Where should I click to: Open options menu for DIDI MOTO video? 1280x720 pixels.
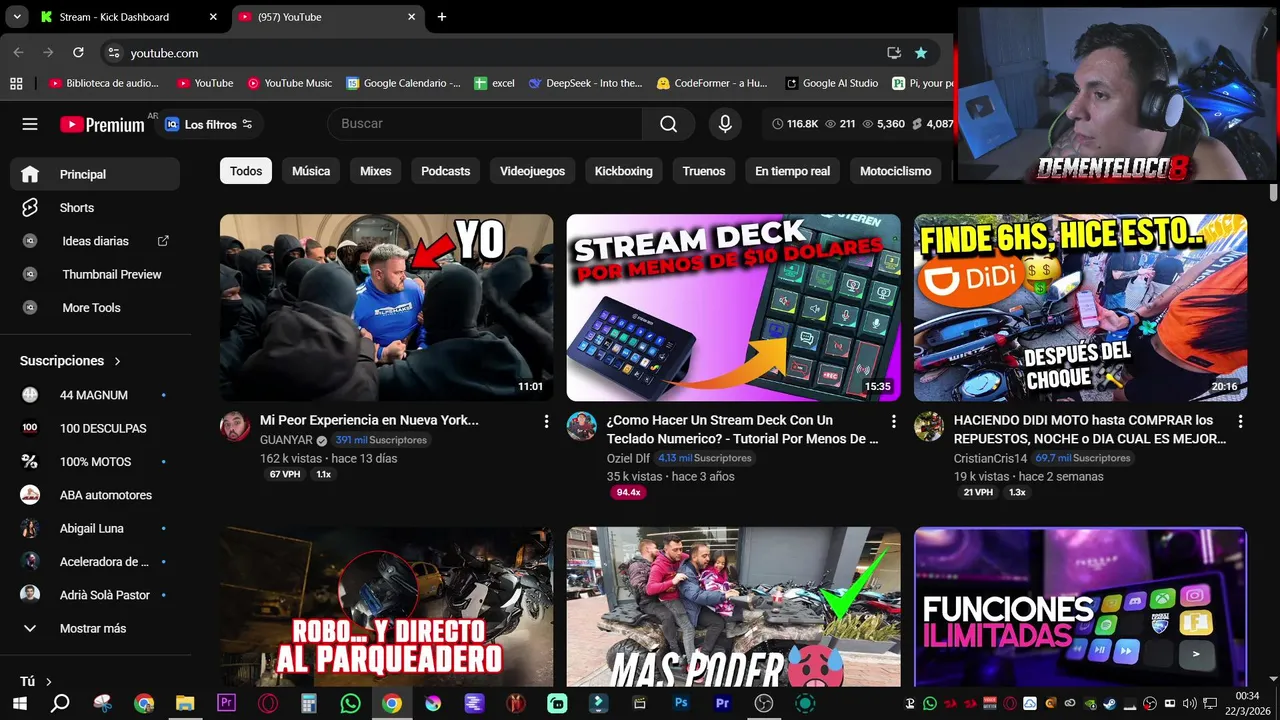[1240, 422]
